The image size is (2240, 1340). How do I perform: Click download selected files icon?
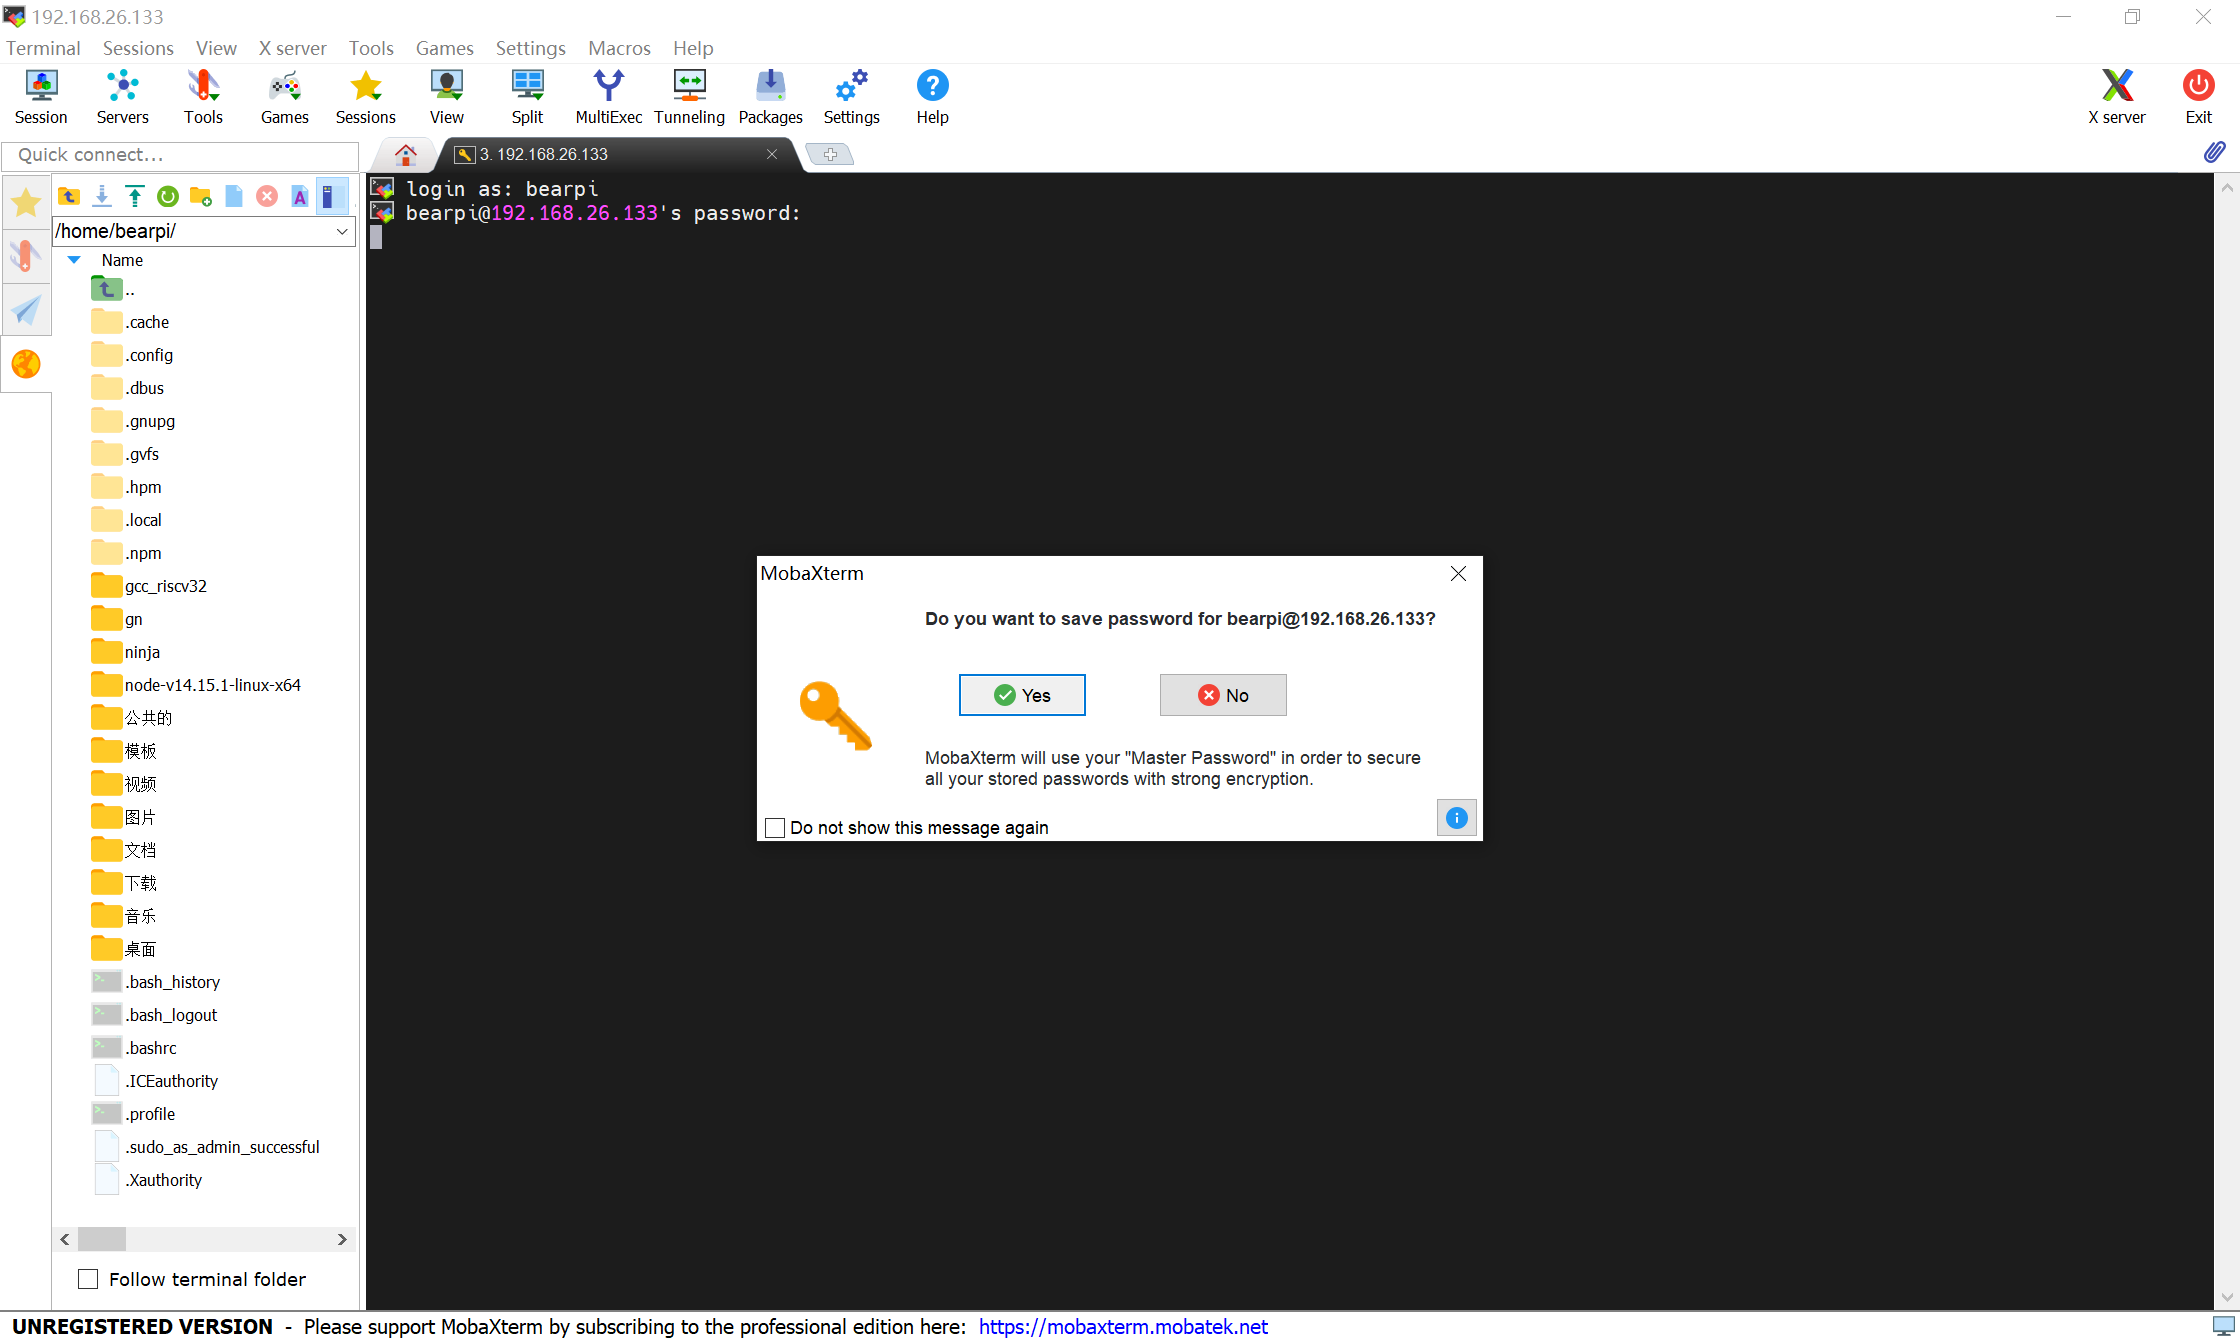102,196
